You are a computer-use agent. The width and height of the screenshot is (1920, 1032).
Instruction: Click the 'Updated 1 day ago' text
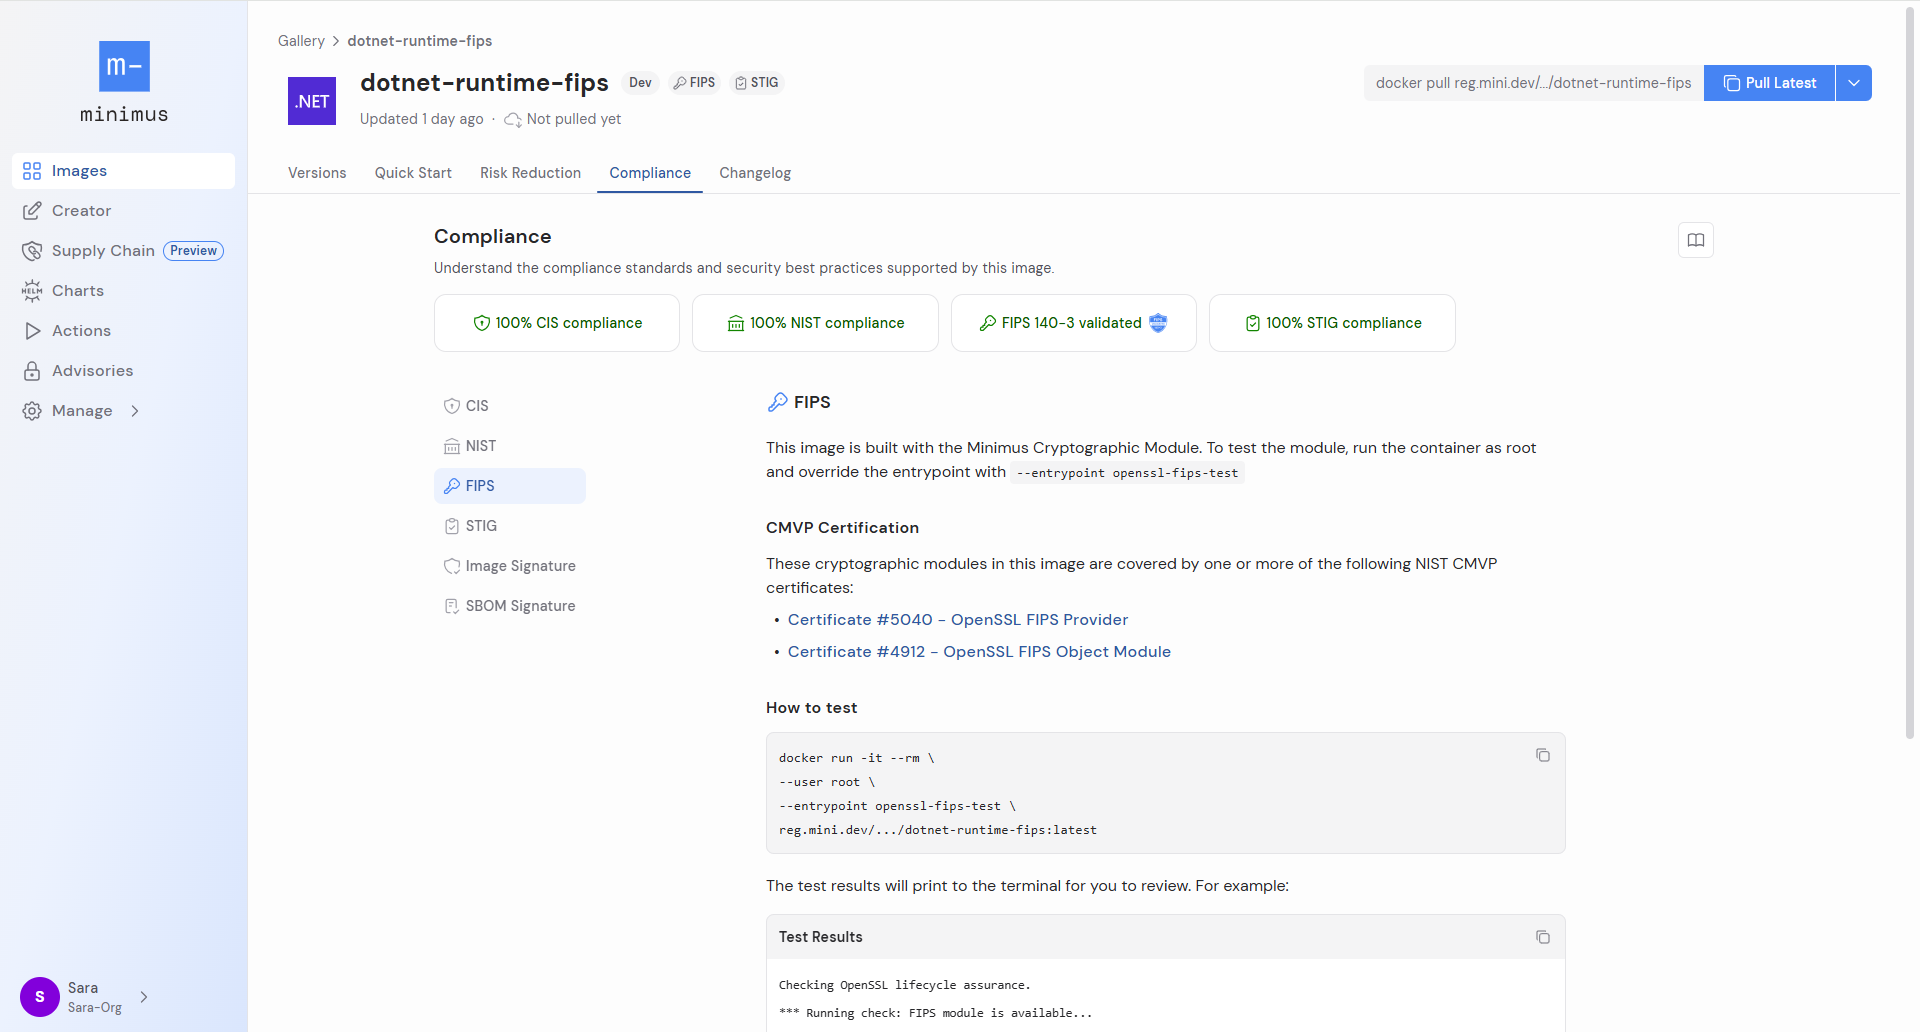pyautogui.click(x=421, y=119)
